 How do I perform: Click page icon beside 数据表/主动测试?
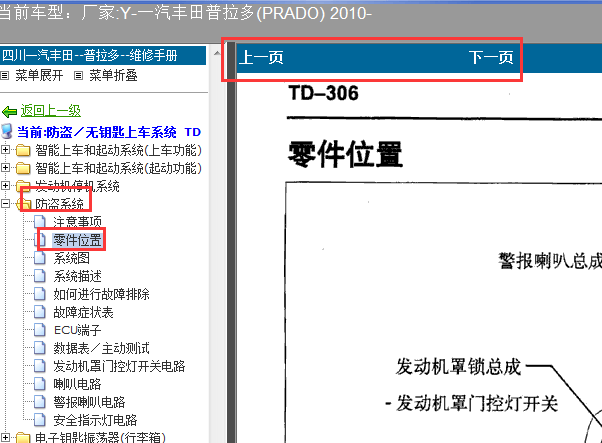40,348
